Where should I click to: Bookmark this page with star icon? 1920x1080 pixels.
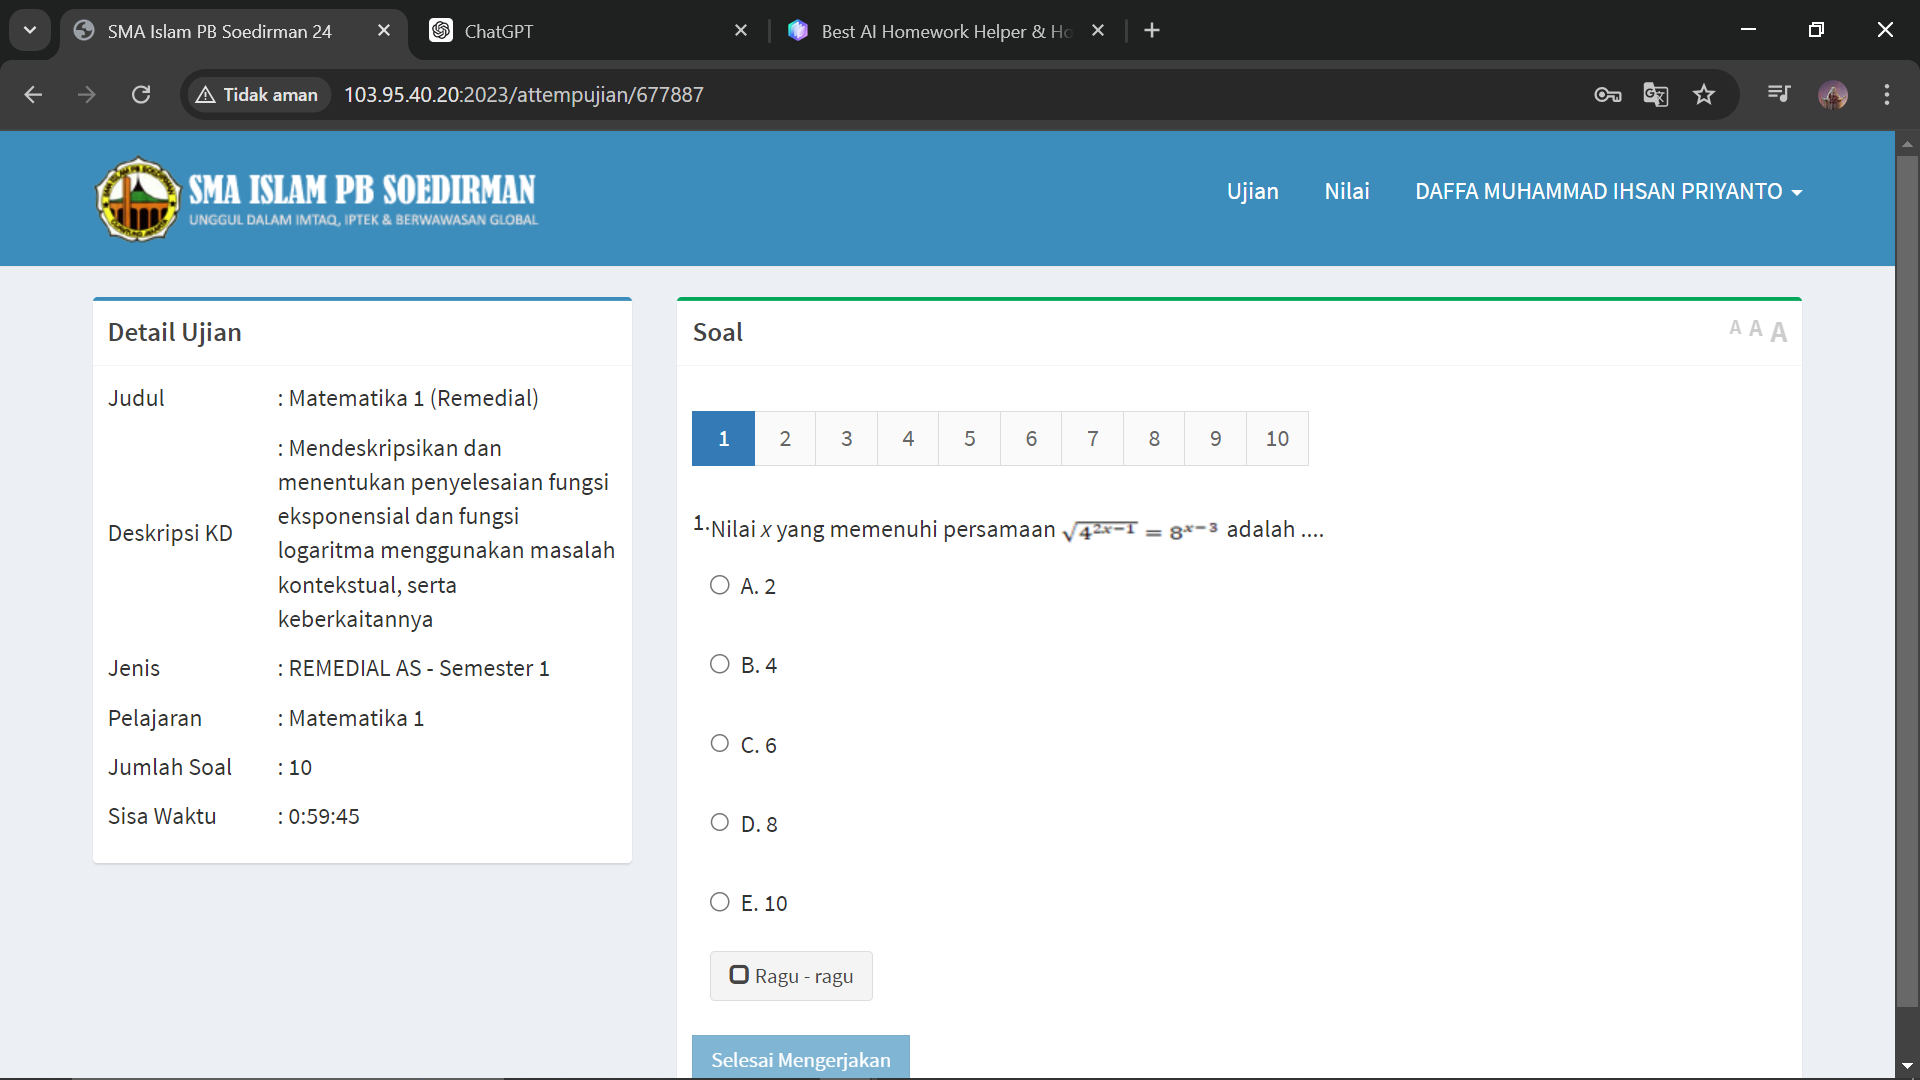(1704, 95)
